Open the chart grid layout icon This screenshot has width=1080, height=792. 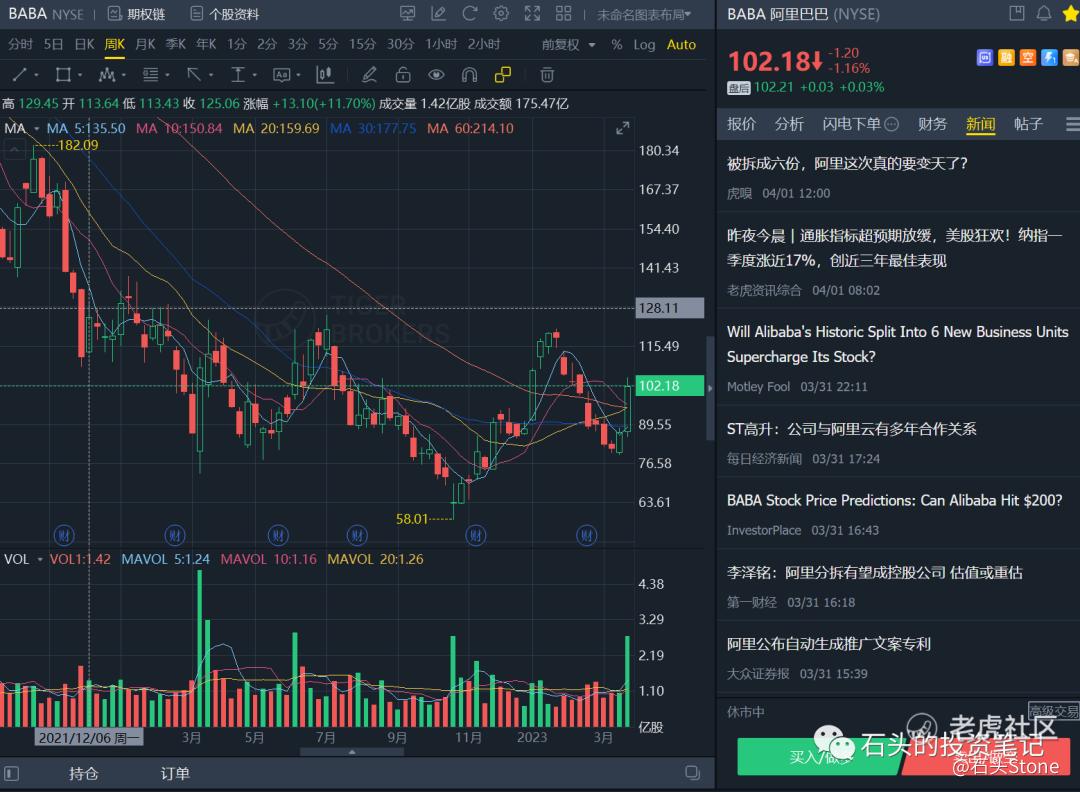(563, 14)
